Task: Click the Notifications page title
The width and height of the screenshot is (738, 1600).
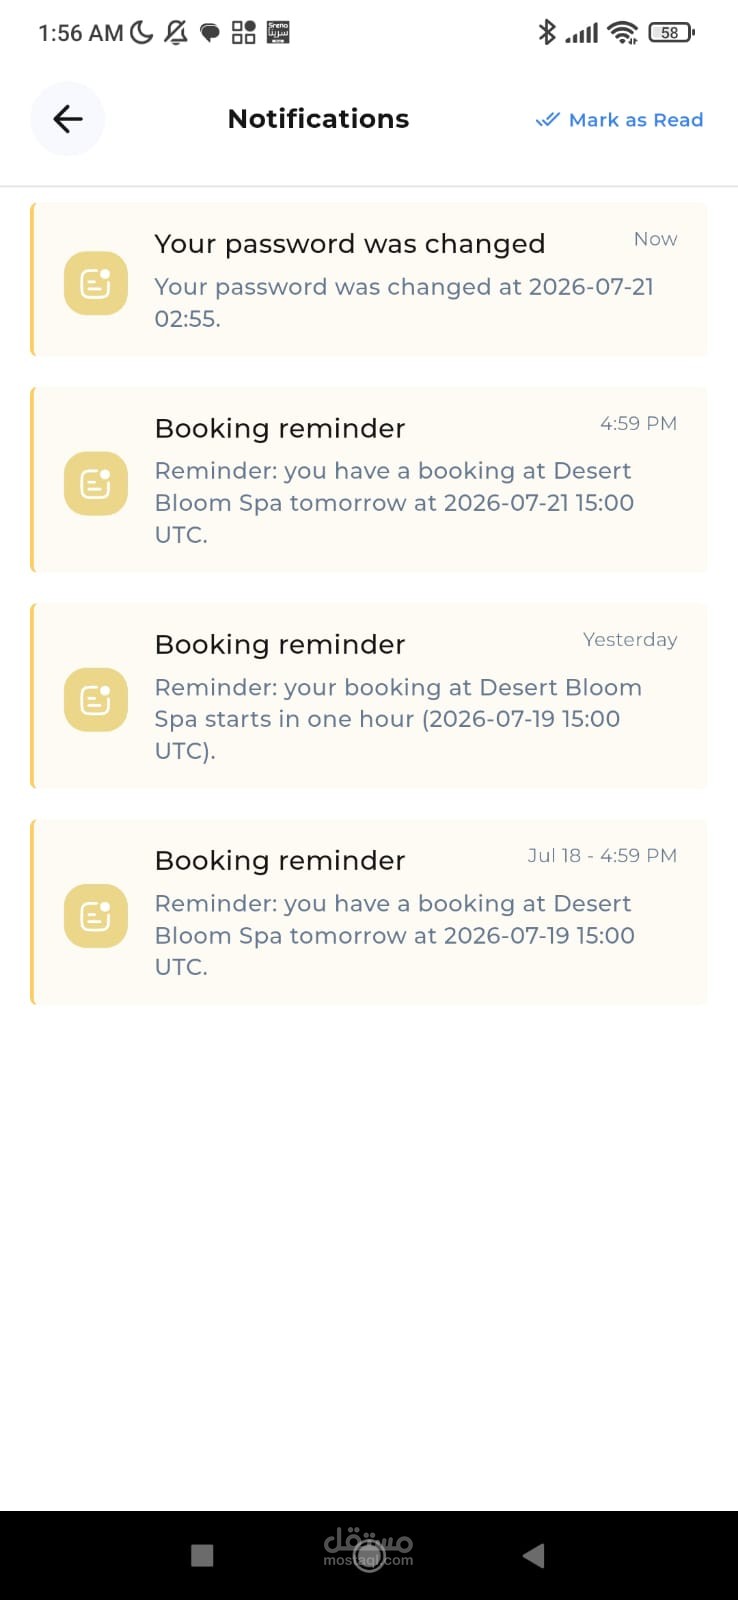Action: (x=318, y=119)
